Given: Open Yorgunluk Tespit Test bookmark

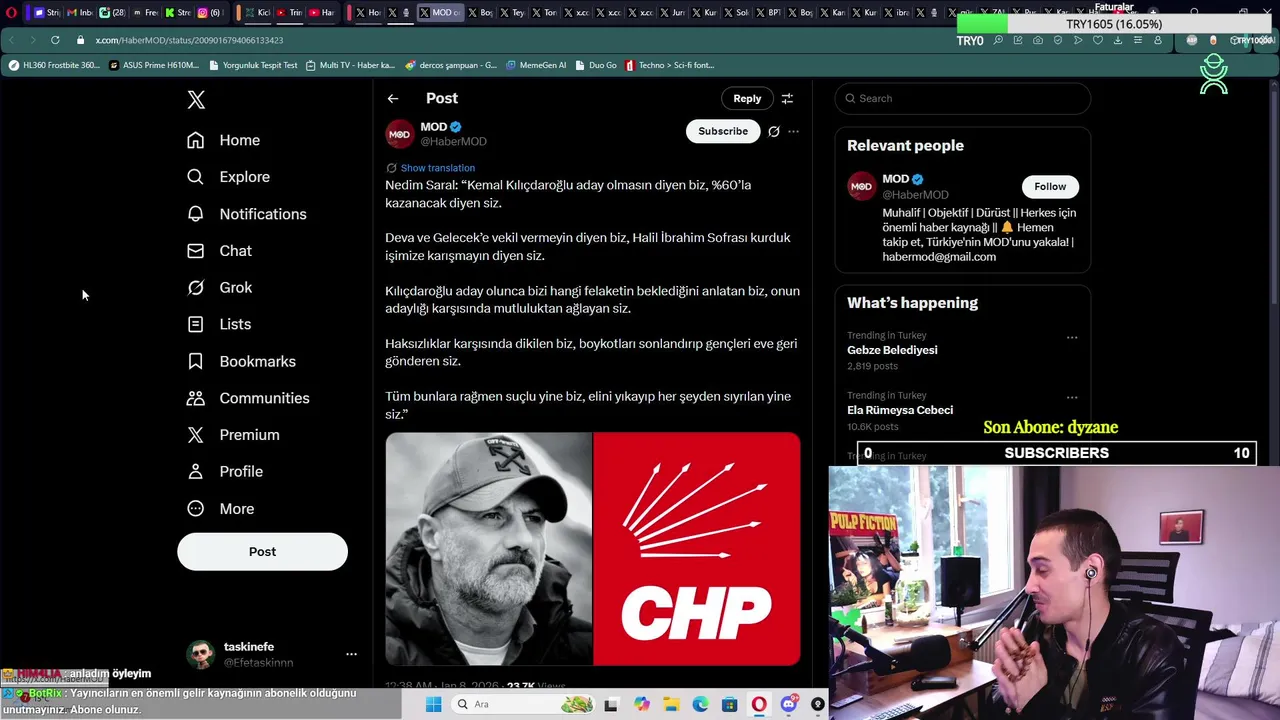Looking at the screenshot, I should 253,65.
